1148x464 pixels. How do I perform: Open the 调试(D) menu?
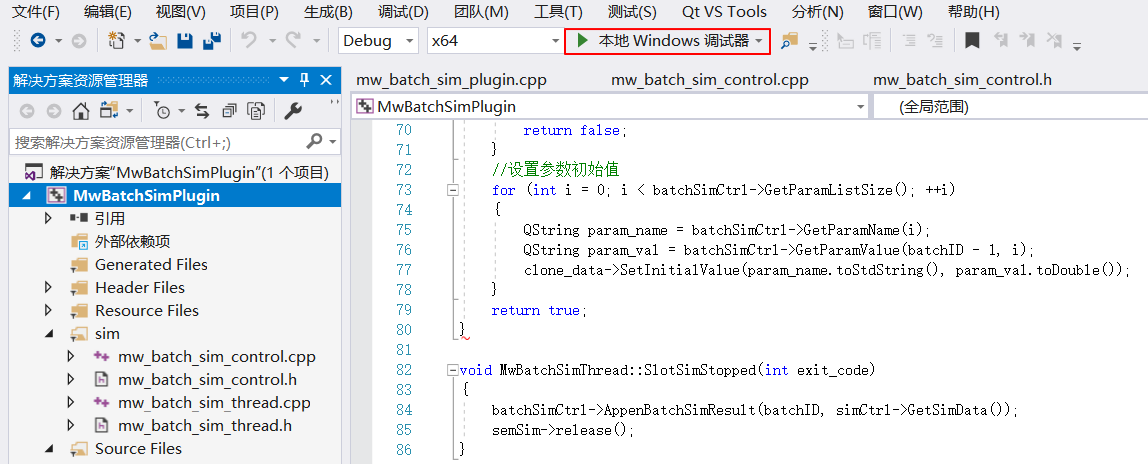click(x=403, y=12)
